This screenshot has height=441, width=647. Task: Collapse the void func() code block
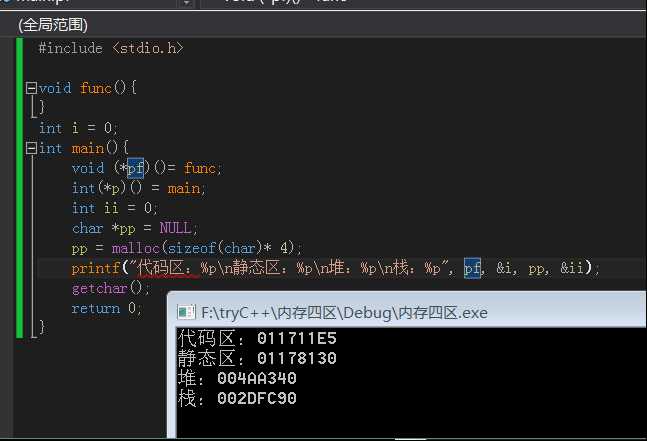(31, 88)
